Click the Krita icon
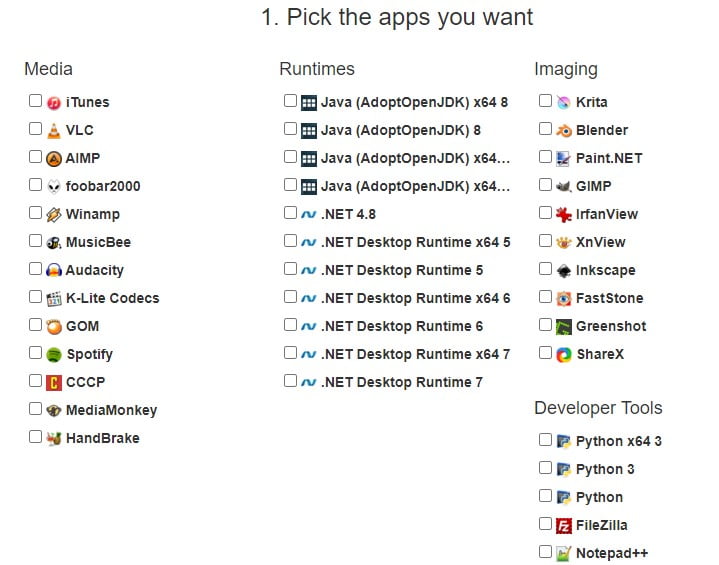The height and width of the screenshot is (565, 719). point(564,103)
